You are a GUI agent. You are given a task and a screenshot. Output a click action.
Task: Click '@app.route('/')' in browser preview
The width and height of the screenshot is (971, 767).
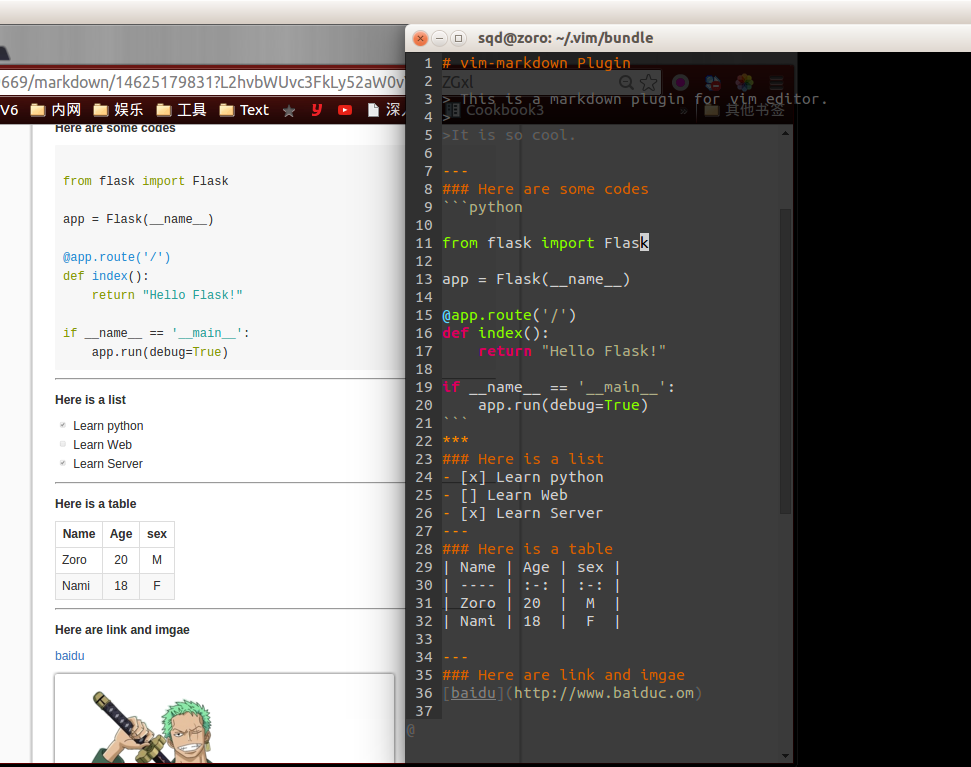pyautogui.click(x=116, y=257)
